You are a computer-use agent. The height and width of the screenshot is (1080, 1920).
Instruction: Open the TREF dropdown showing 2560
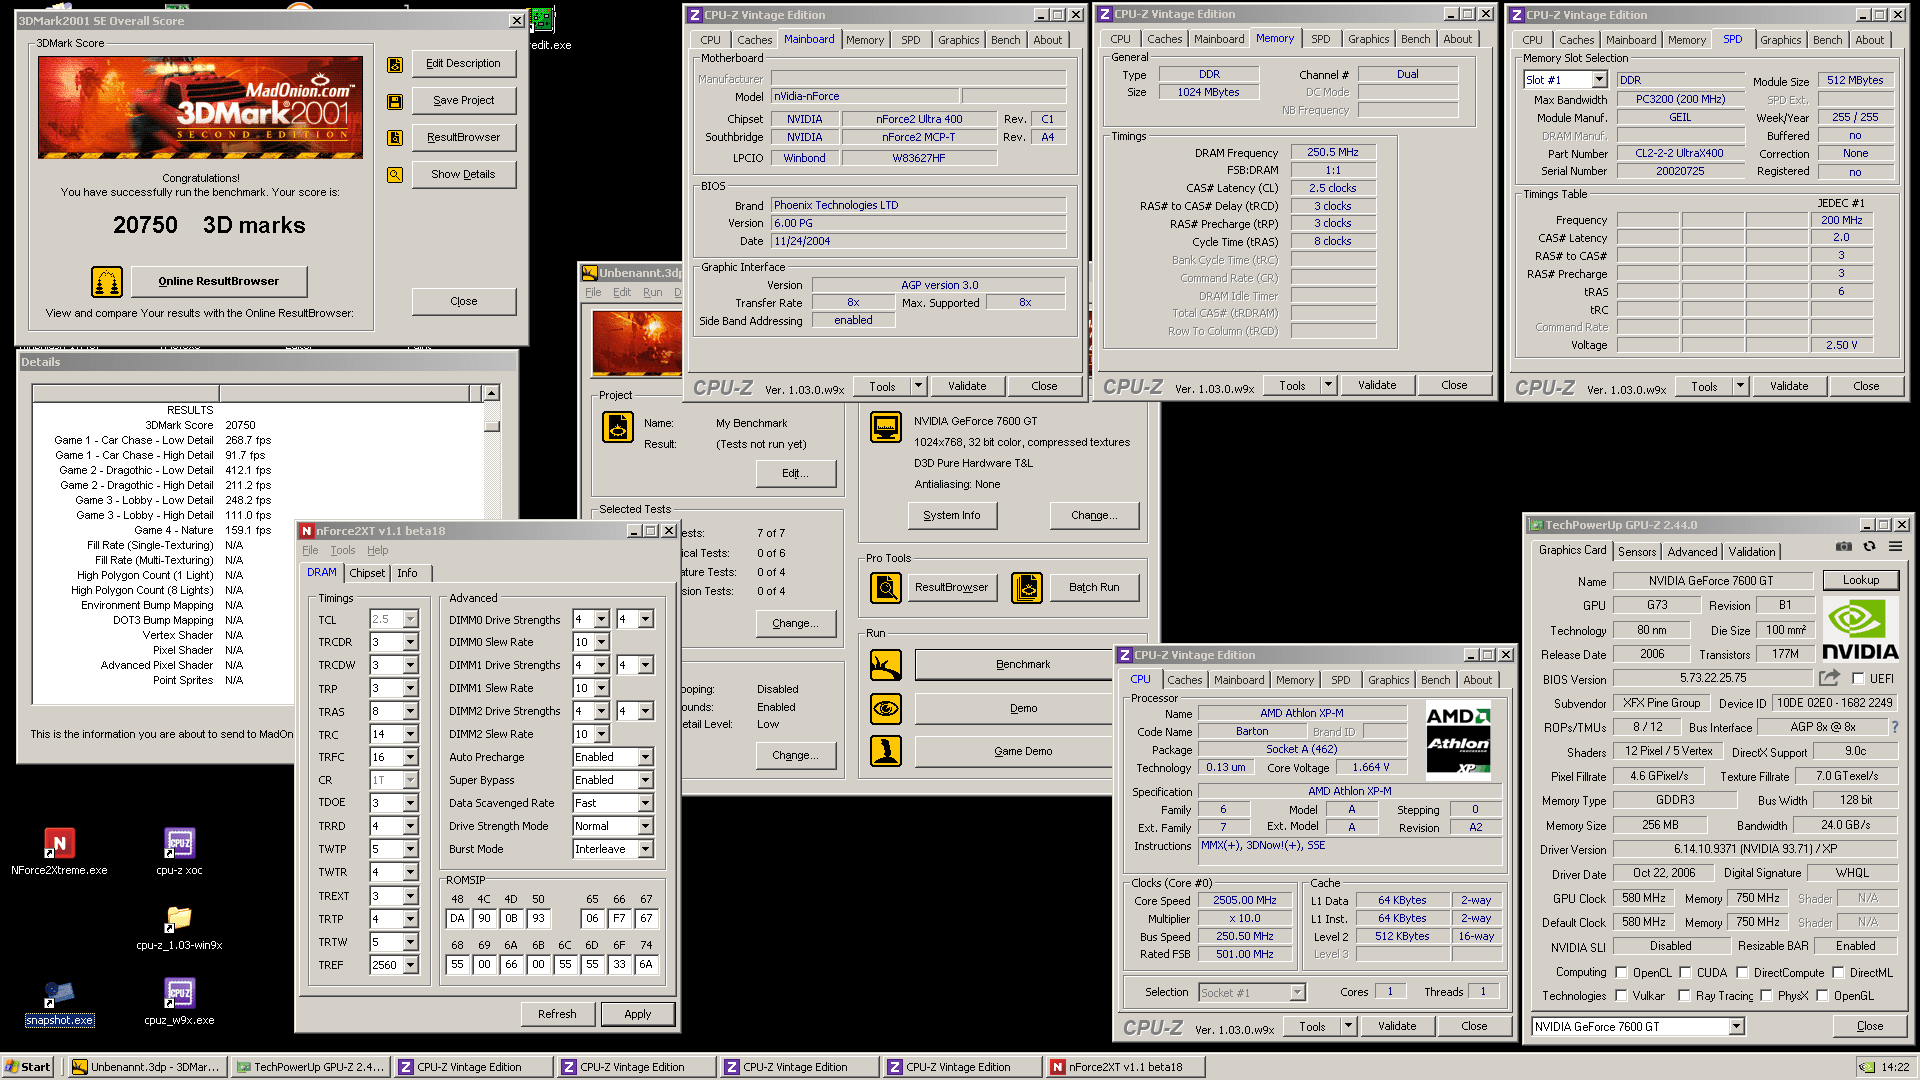410,966
